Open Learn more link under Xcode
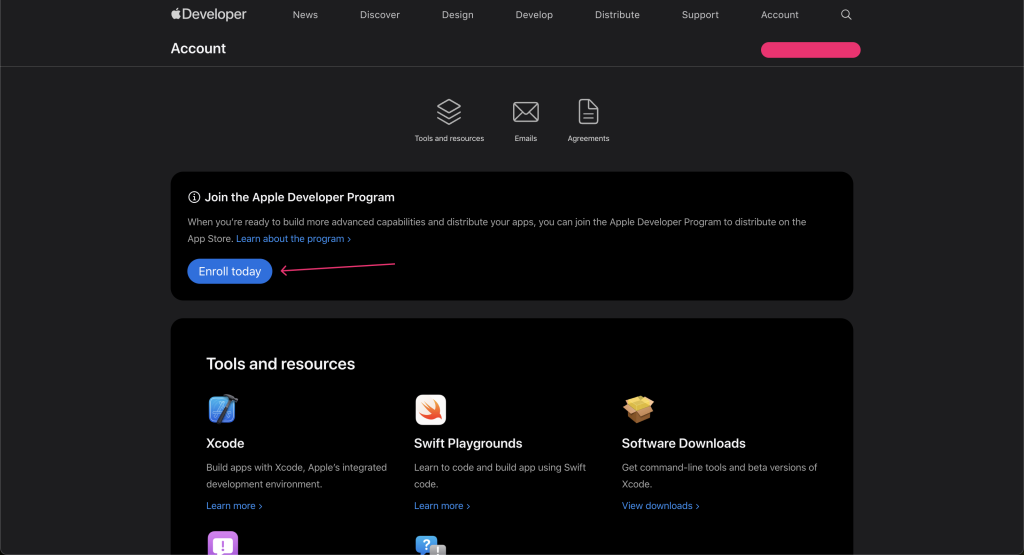Image resolution: width=1024 pixels, height=555 pixels. tap(234, 506)
